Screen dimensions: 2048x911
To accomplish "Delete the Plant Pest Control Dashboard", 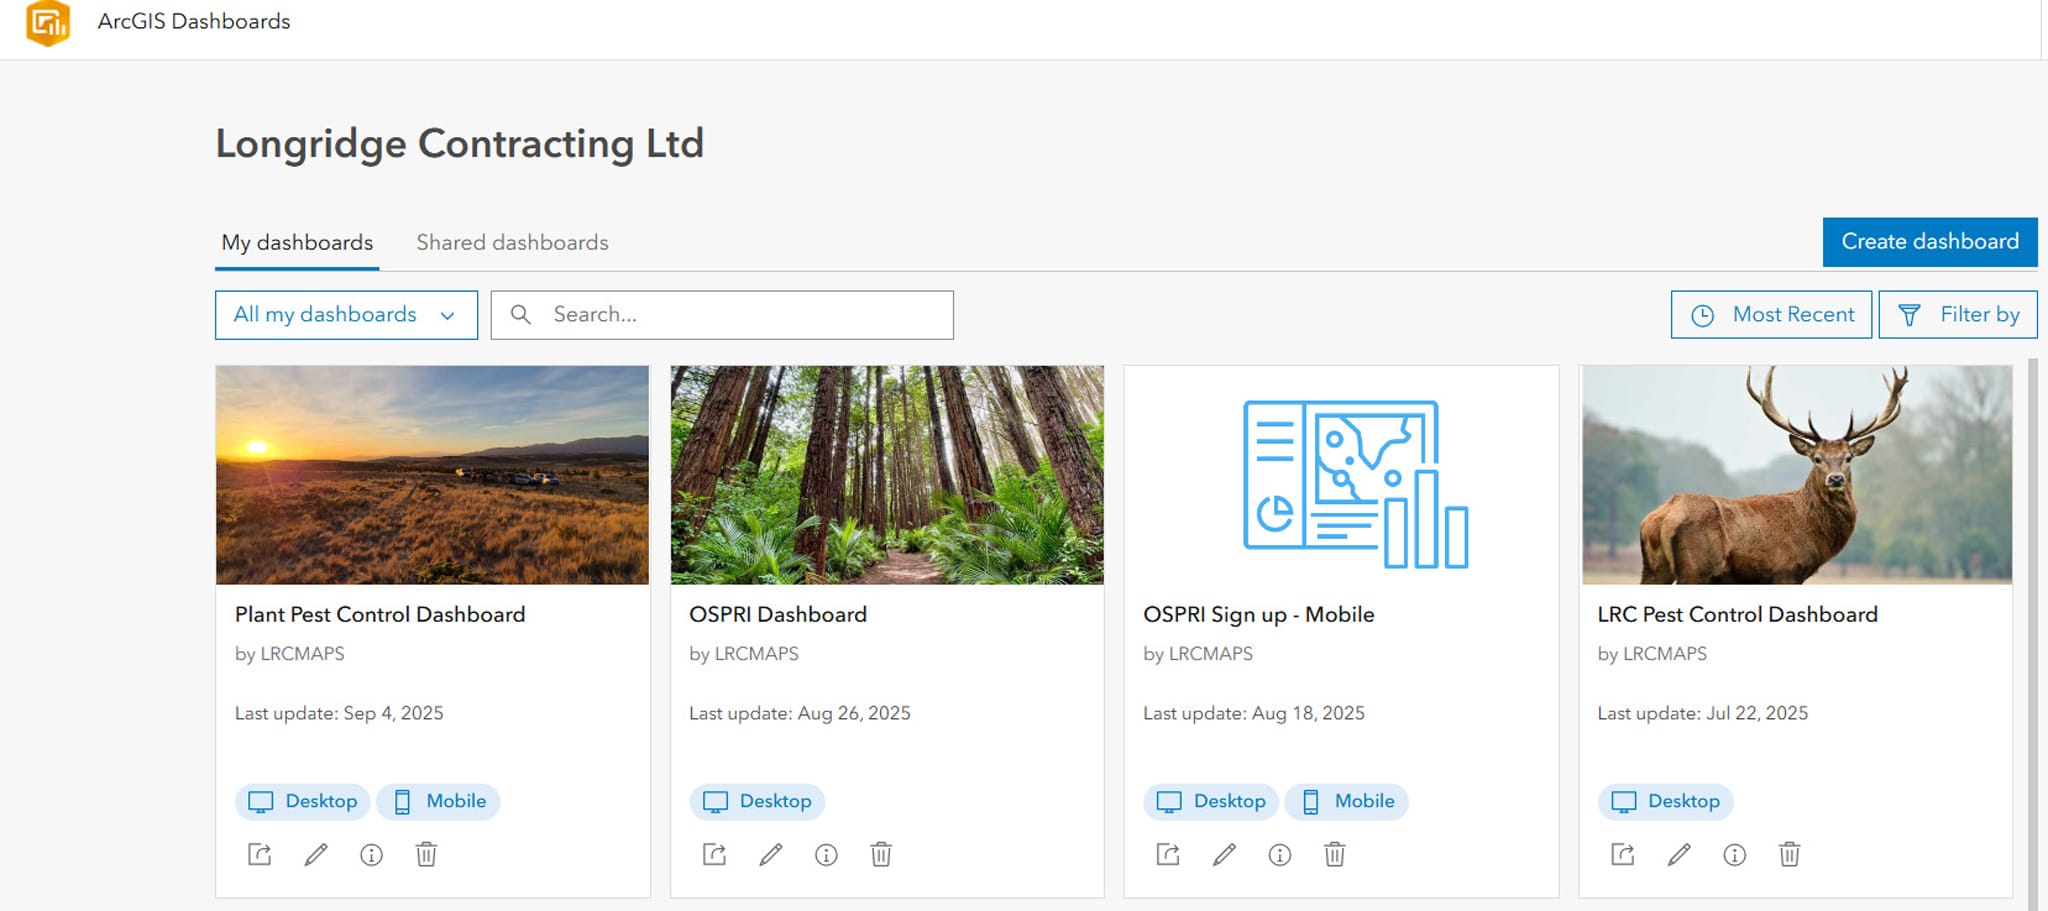I will coord(426,854).
